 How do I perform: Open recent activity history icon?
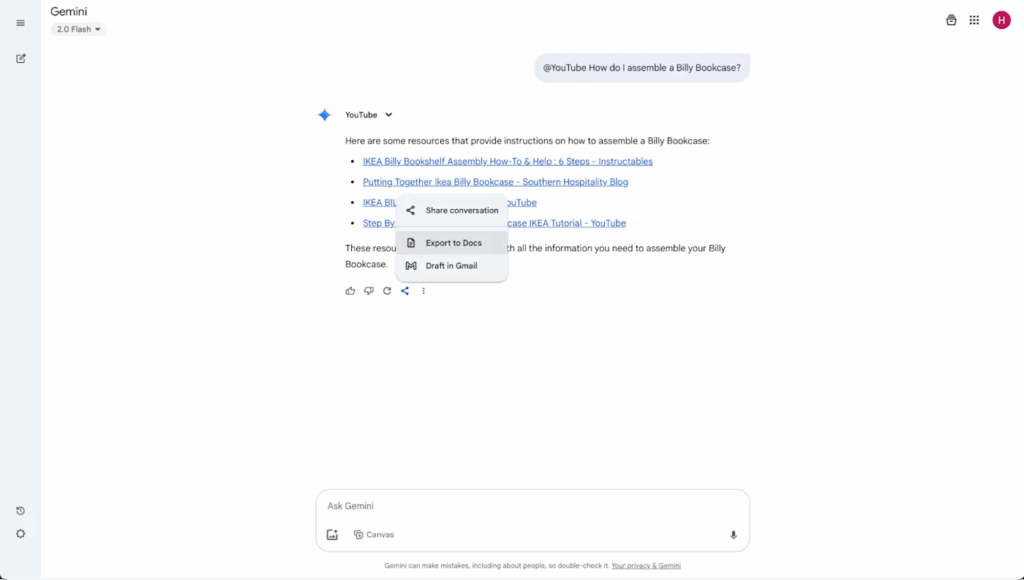point(20,511)
